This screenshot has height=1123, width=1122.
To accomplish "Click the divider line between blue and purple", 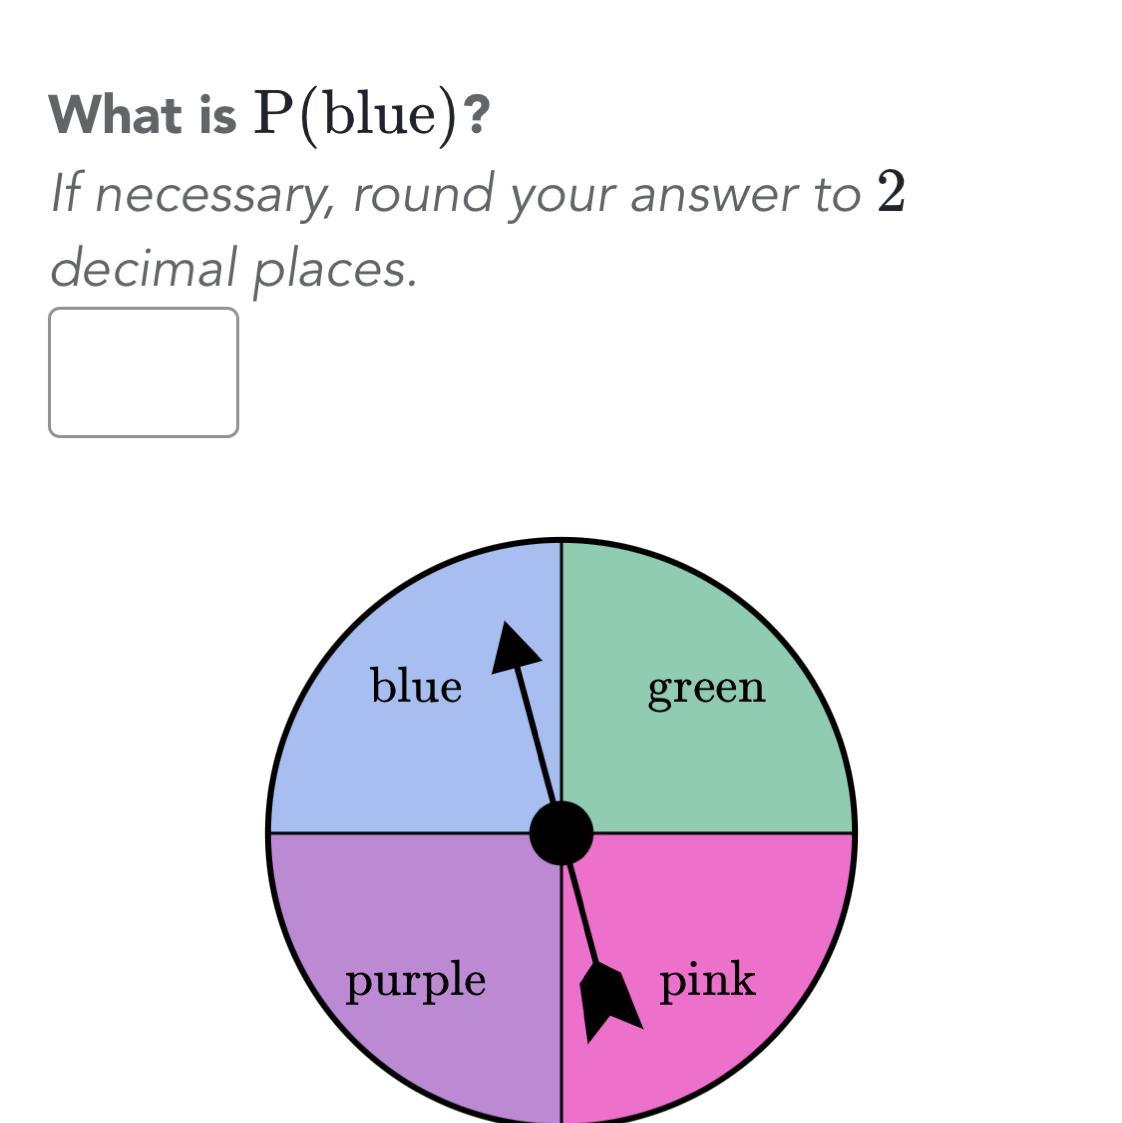I will (400, 832).
